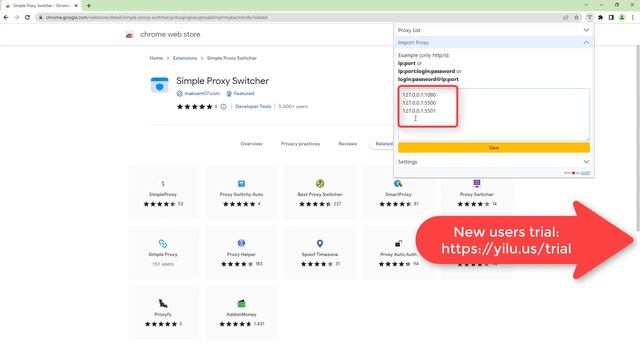Collapse the Import Proxy section
Screen dimensions: 640x360
pyautogui.click(x=493, y=42)
